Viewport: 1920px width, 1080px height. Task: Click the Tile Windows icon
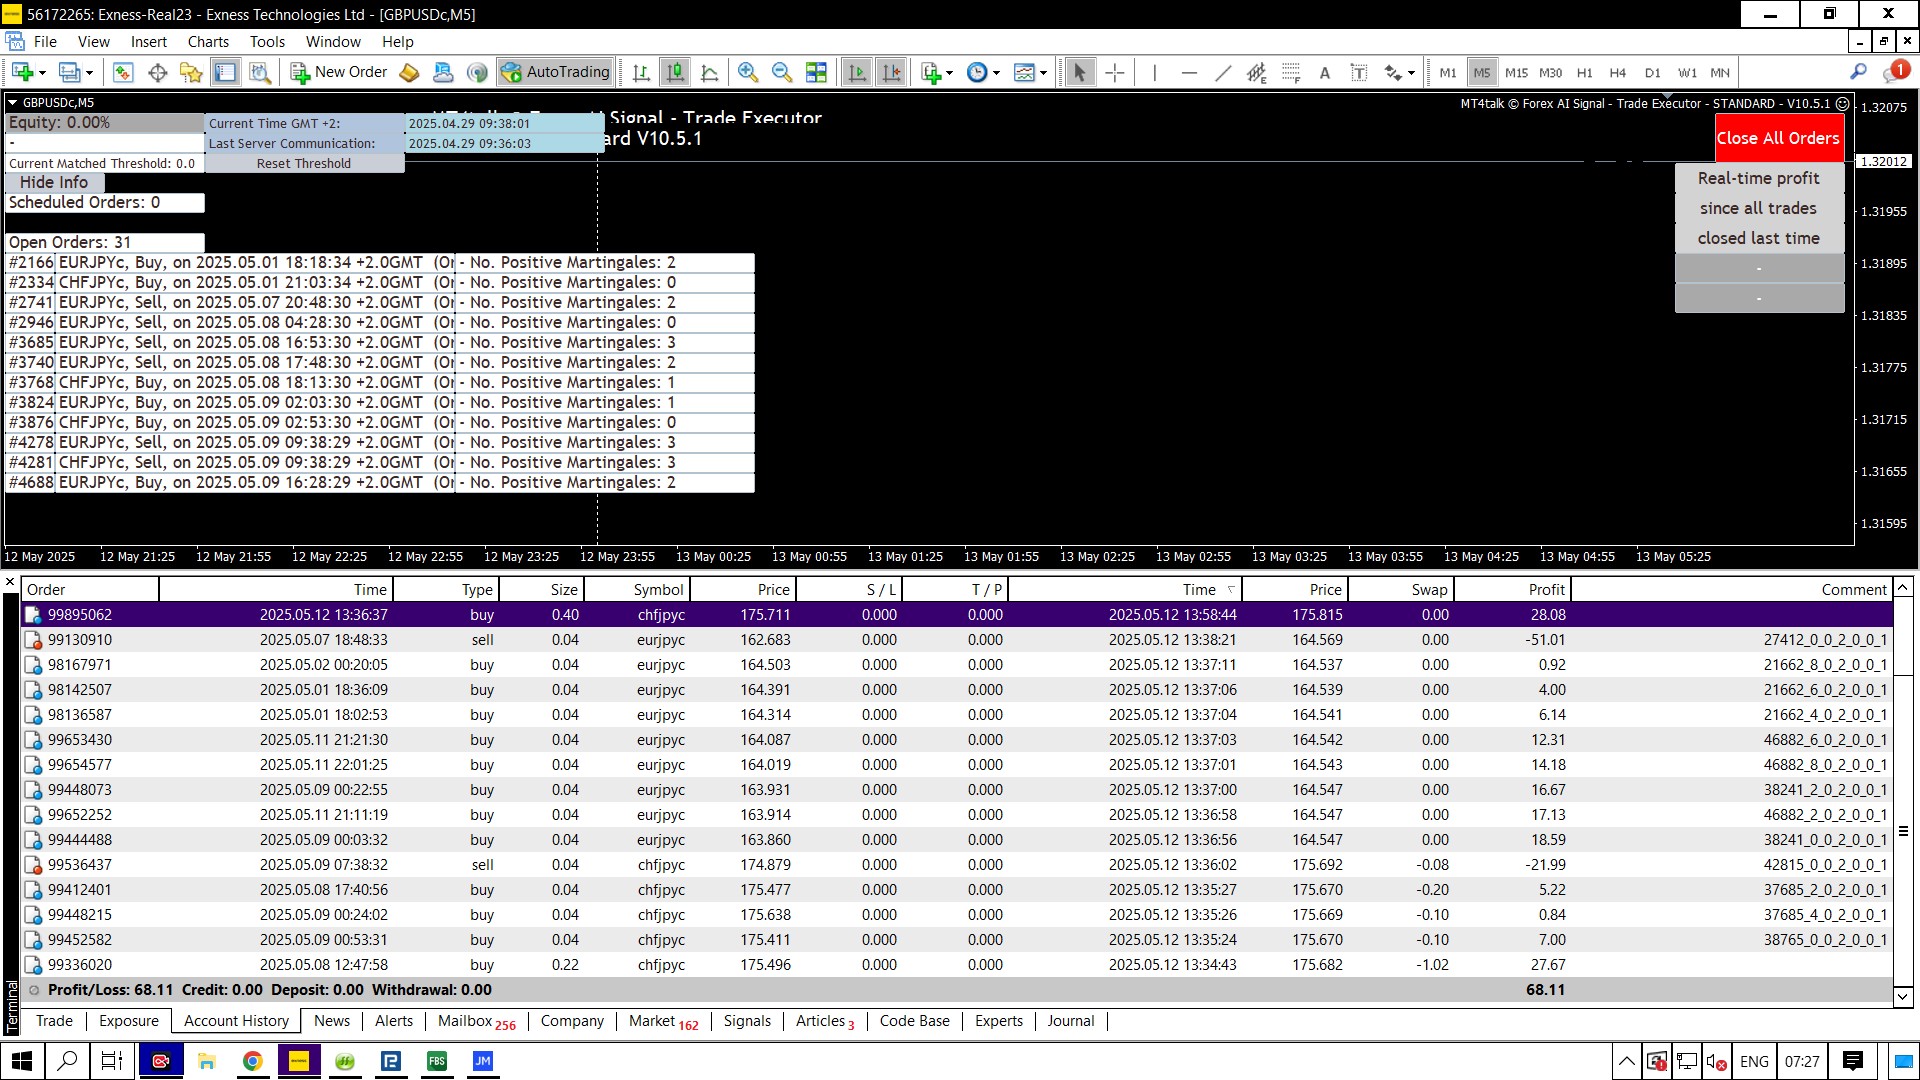817,72
